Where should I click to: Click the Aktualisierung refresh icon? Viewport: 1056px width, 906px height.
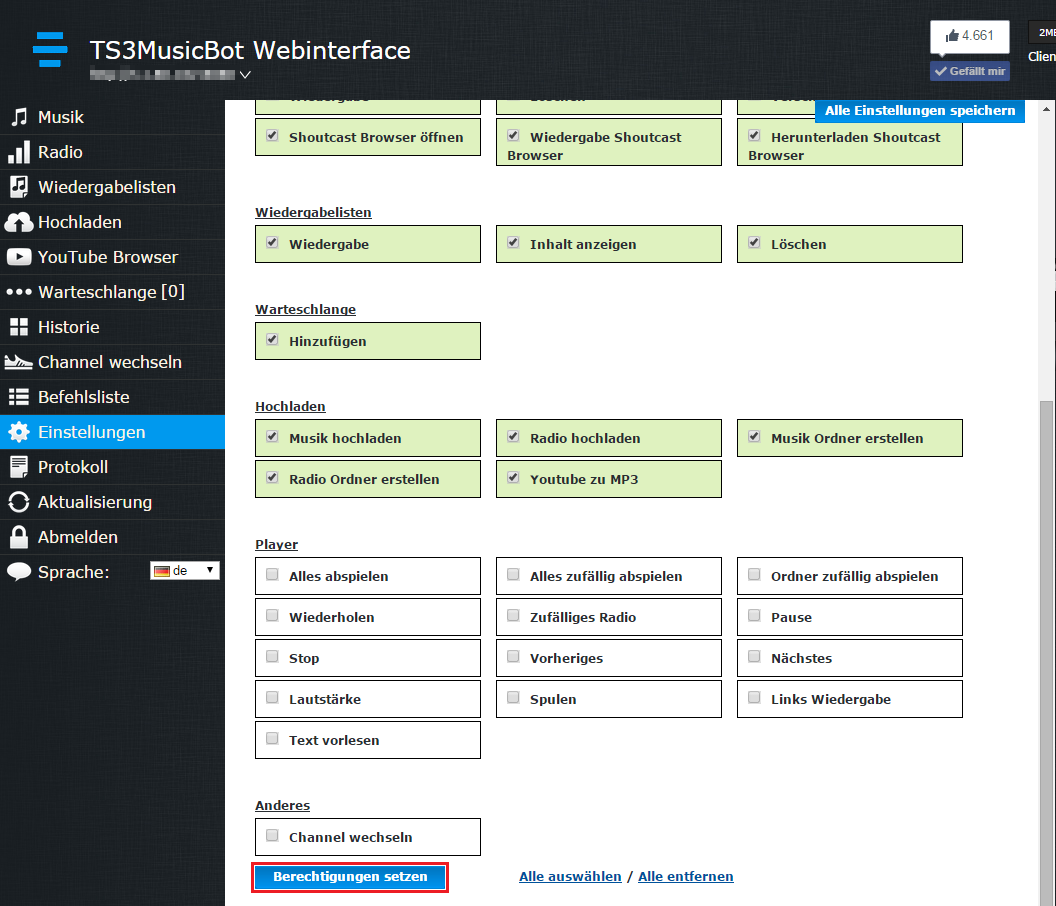19,502
